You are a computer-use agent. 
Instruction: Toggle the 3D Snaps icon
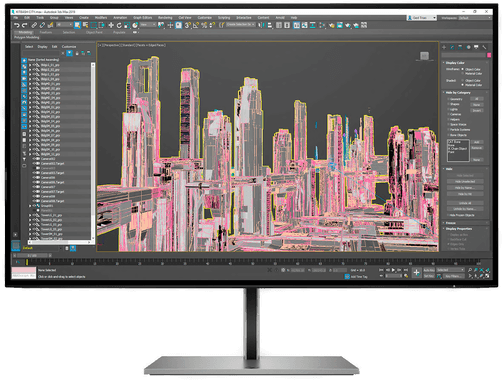188,25
